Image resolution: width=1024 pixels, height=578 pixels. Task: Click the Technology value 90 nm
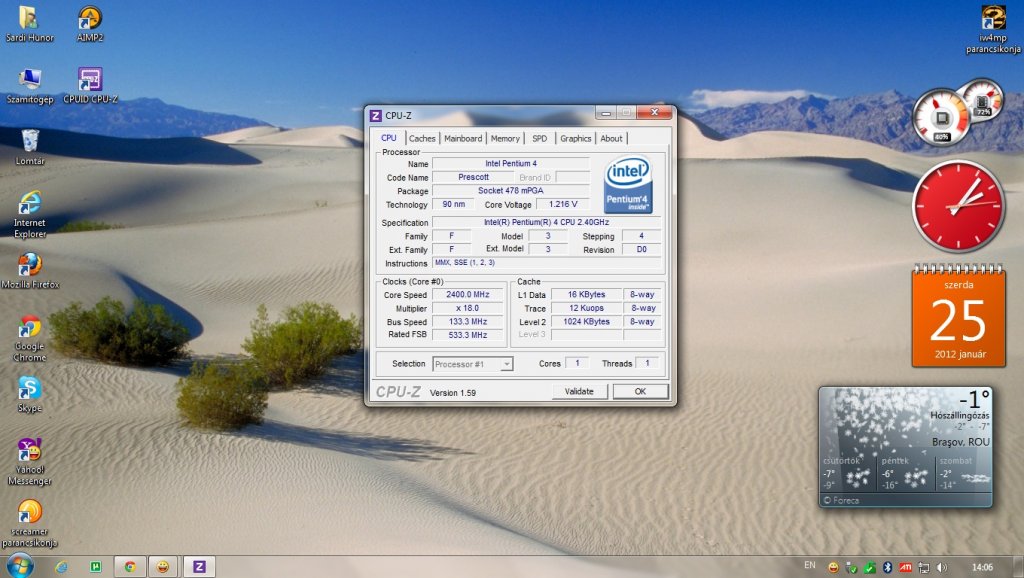click(x=453, y=204)
